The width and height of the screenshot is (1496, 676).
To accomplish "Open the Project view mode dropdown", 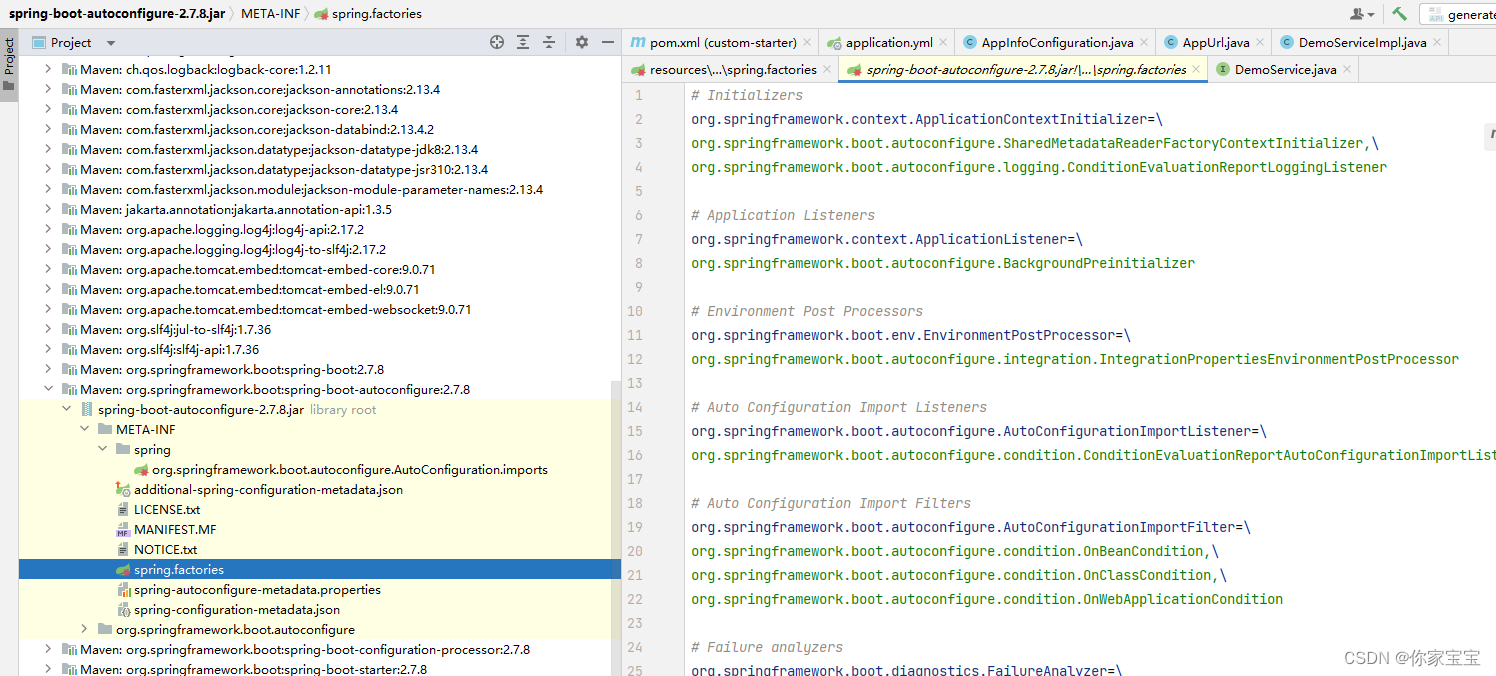I will coord(109,42).
